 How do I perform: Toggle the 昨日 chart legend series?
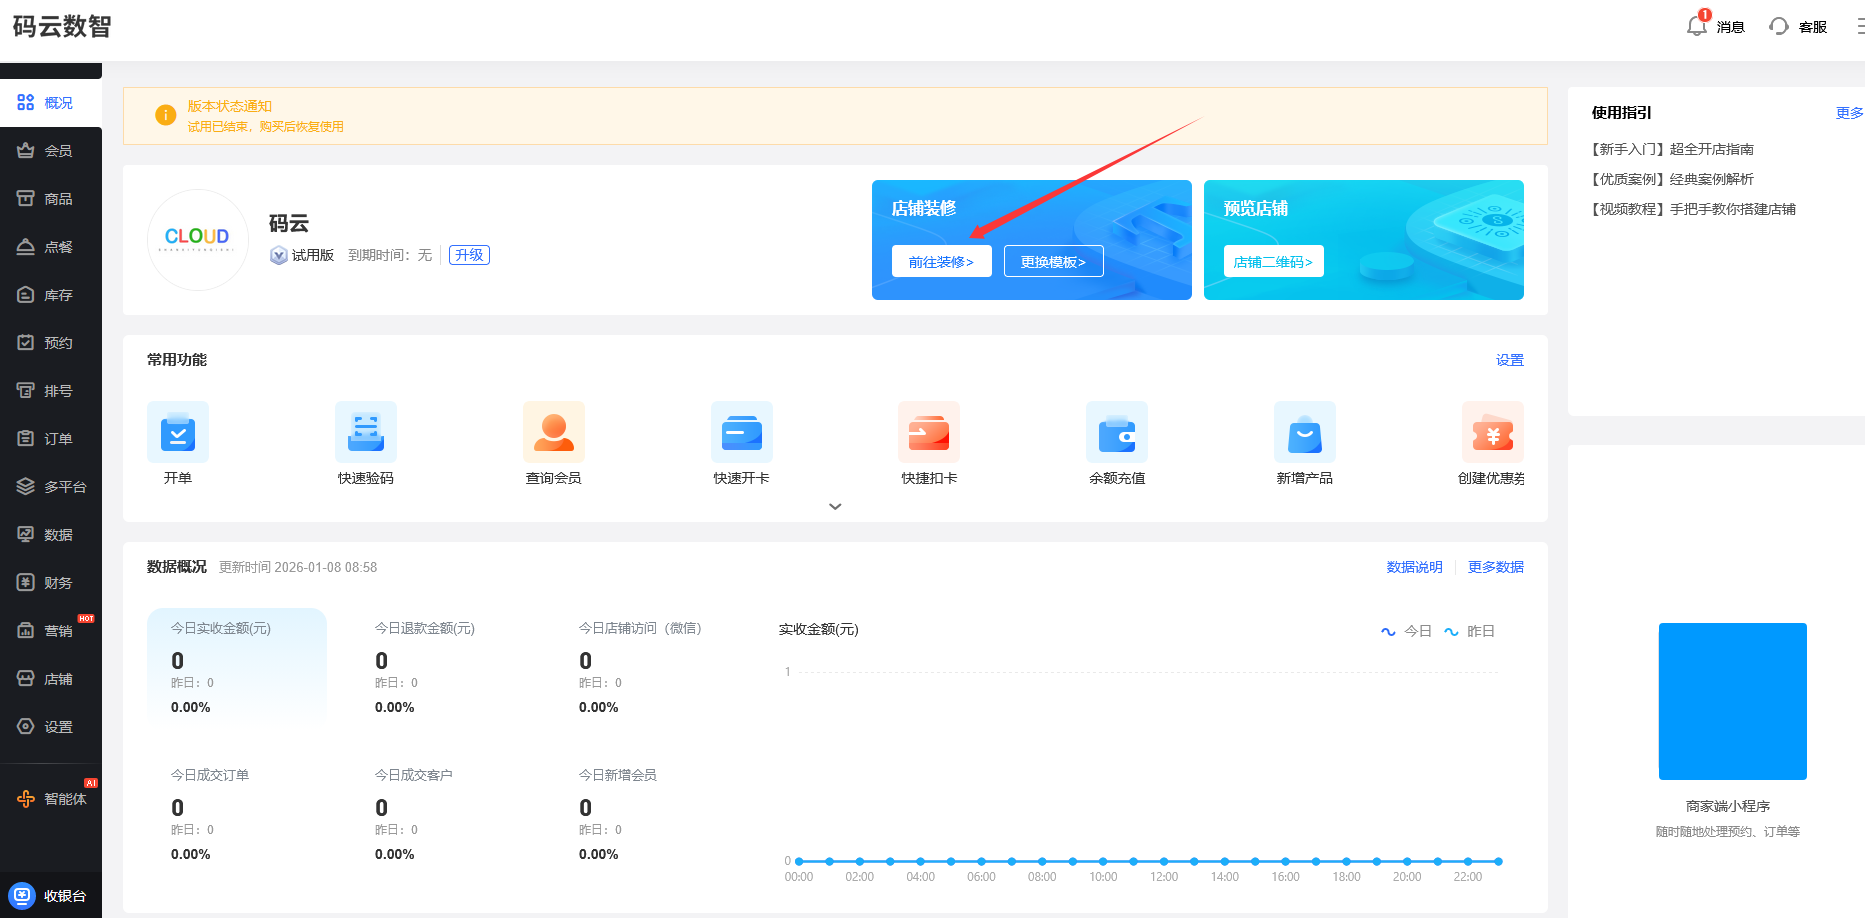tap(1470, 631)
